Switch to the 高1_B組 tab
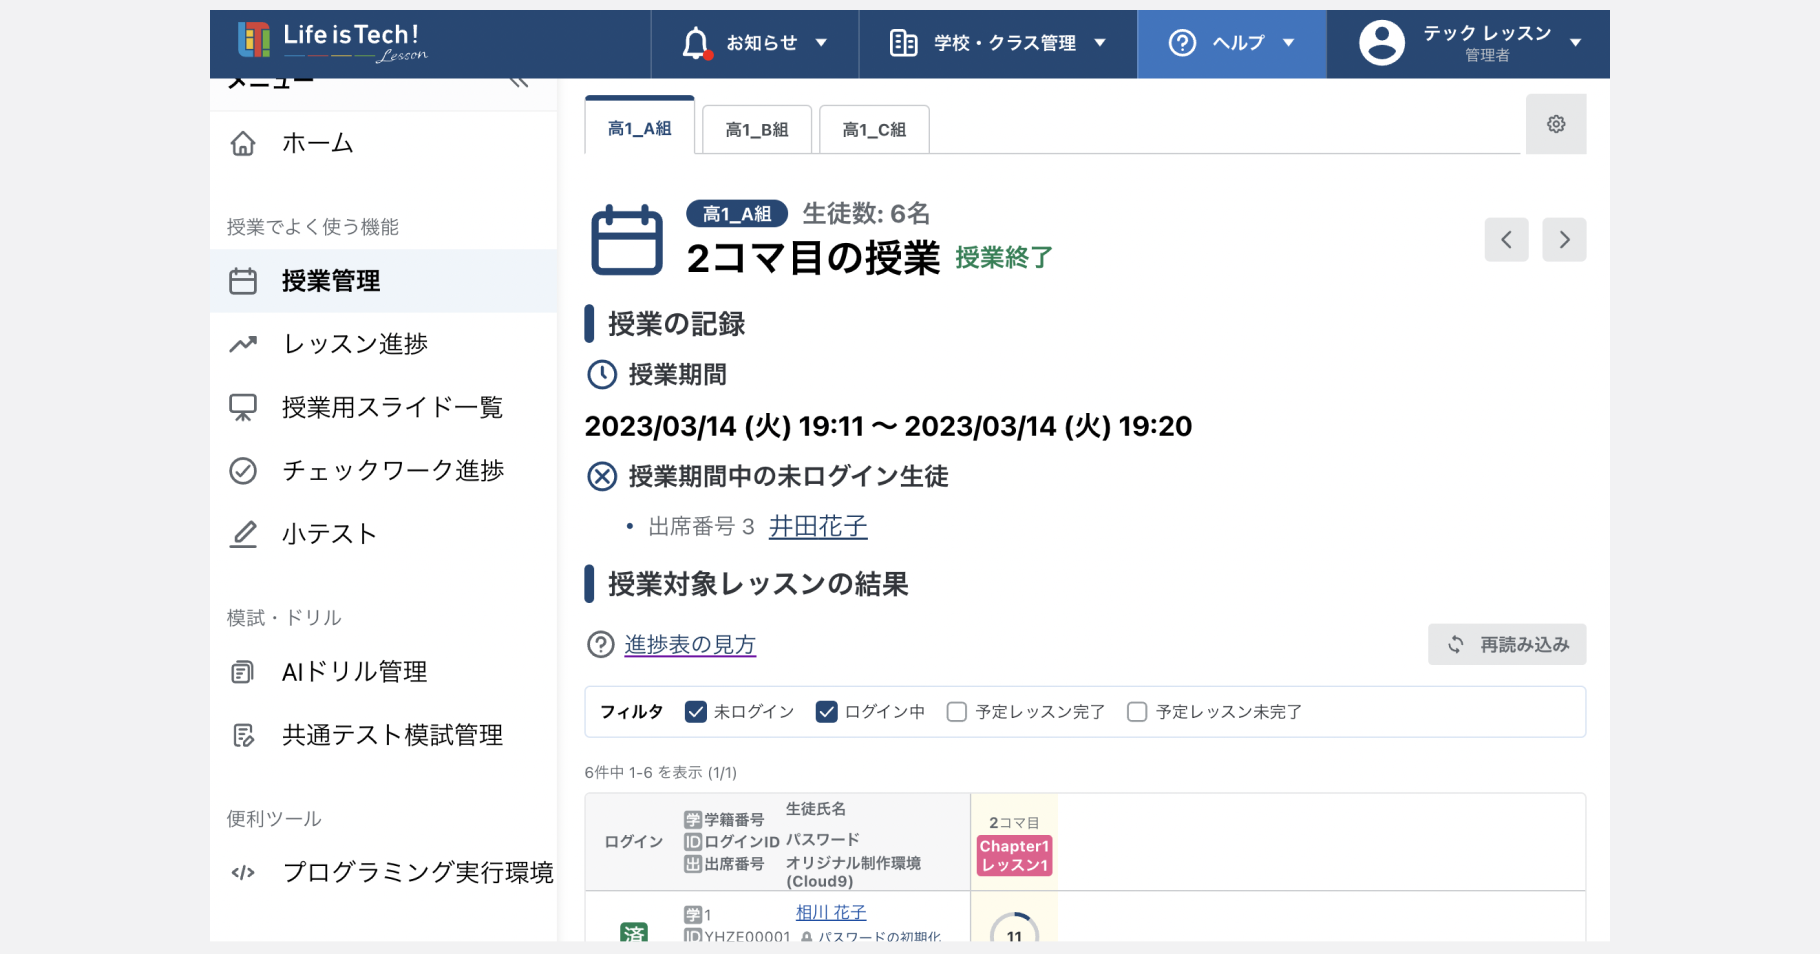1820x954 pixels. coord(757,130)
